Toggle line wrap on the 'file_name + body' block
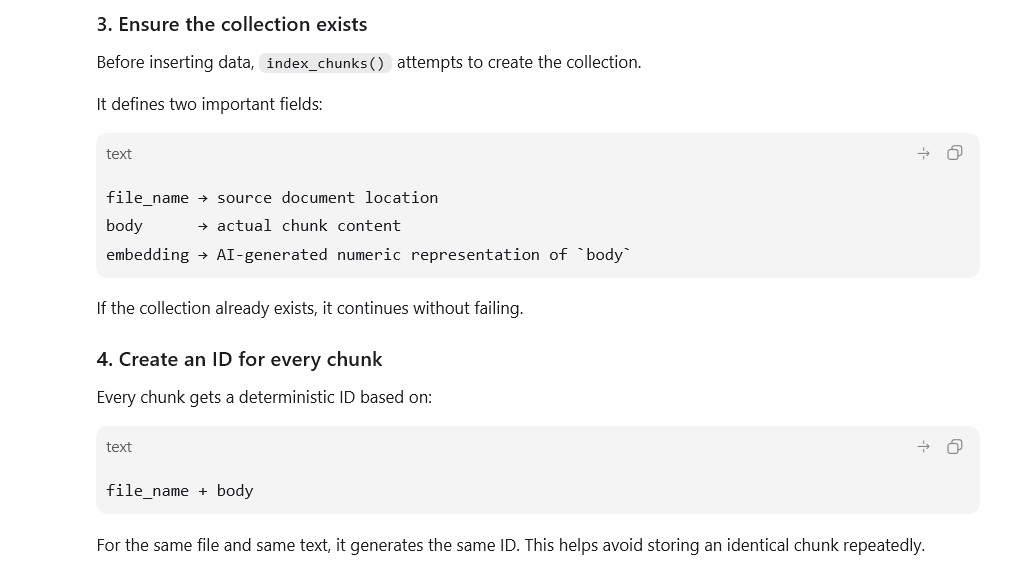The width and height of the screenshot is (1032, 576). coord(923,447)
